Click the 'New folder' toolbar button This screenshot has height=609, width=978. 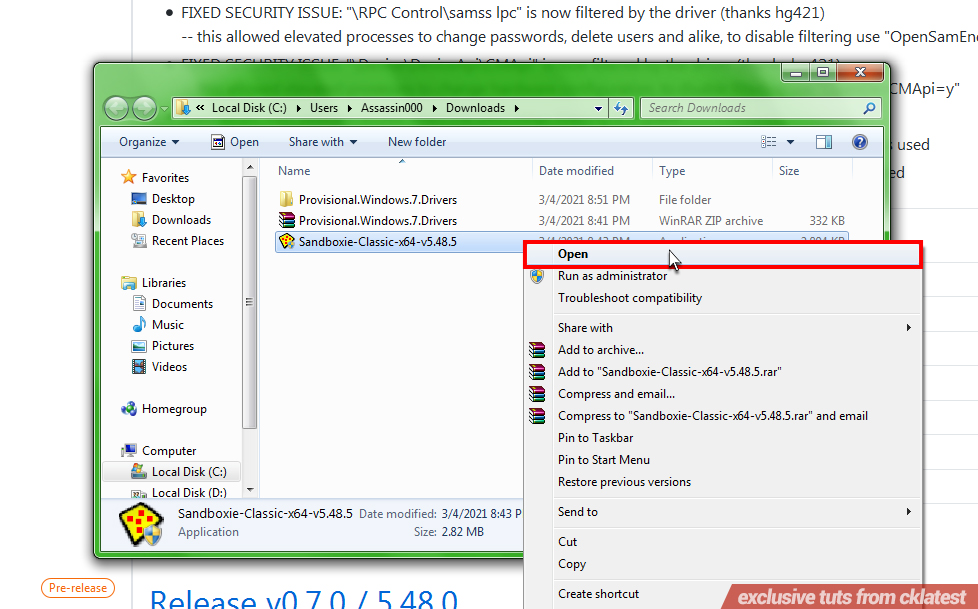pyautogui.click(x=416, y=142)
